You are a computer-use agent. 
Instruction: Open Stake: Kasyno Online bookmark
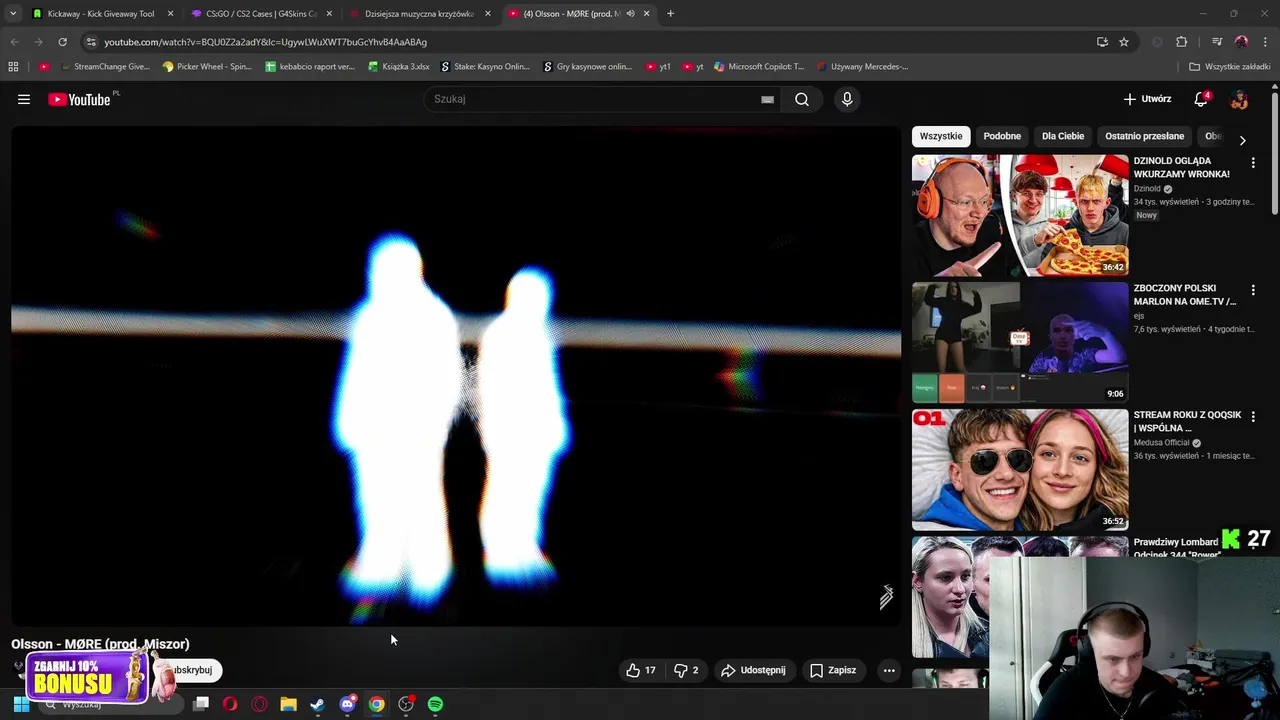pos(485,67)
